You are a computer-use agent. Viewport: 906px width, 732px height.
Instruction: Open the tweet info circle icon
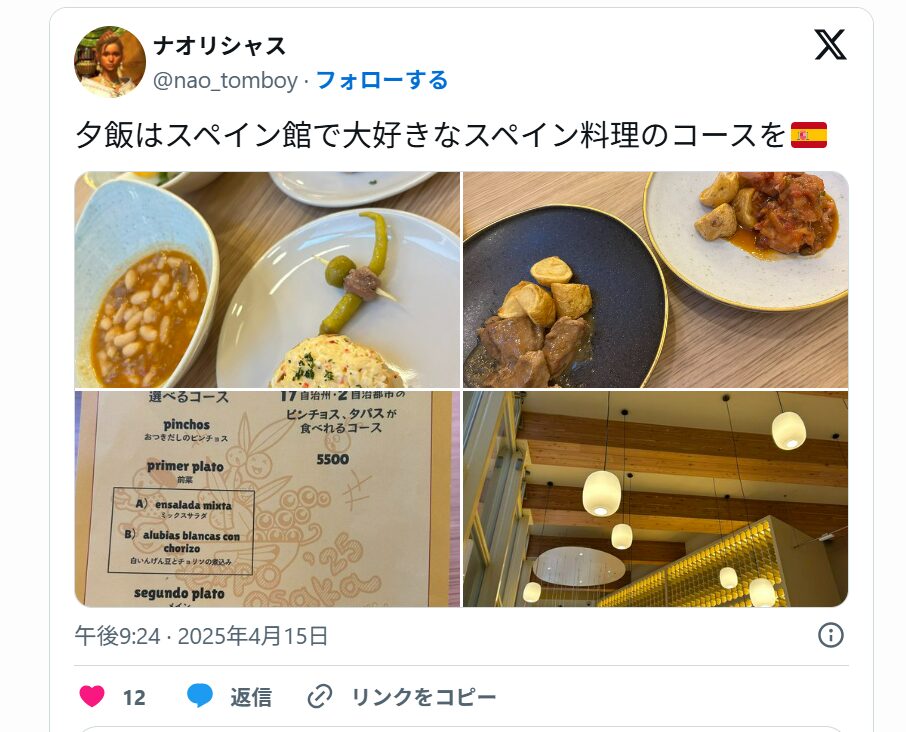pos(831,635)
